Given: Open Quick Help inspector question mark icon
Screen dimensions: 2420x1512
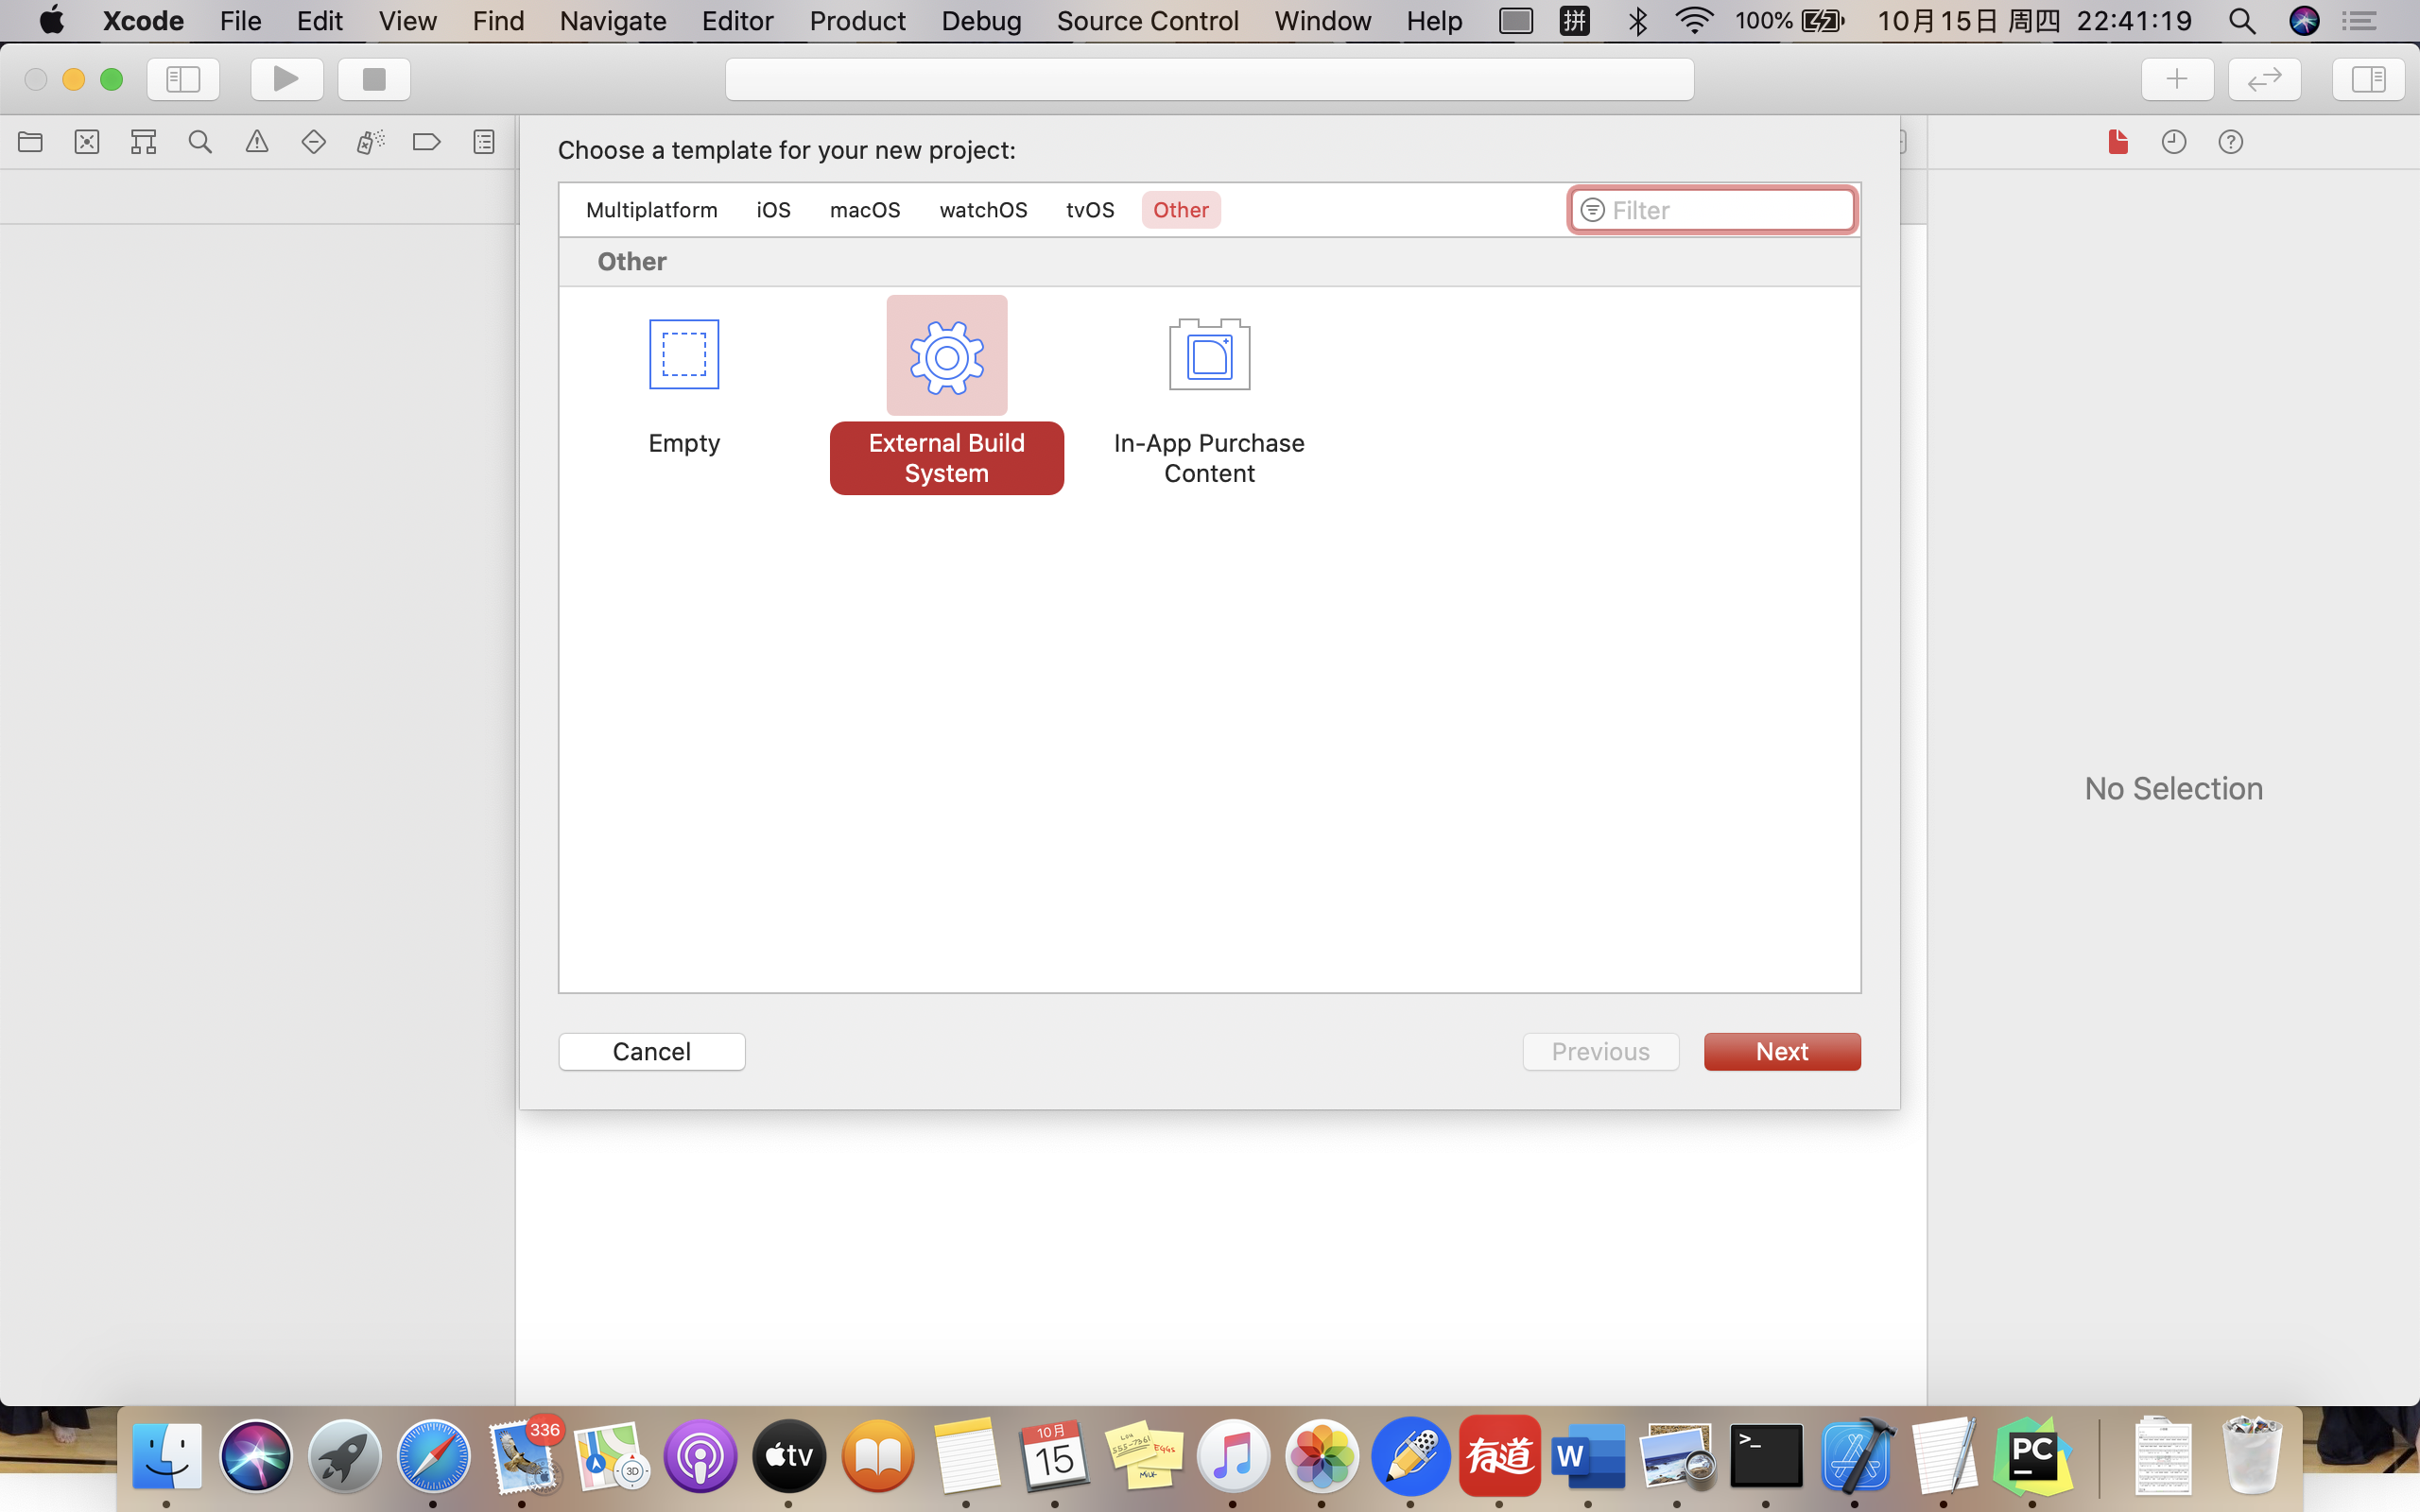Looking at the screenshot, I should coord(2232,141).
